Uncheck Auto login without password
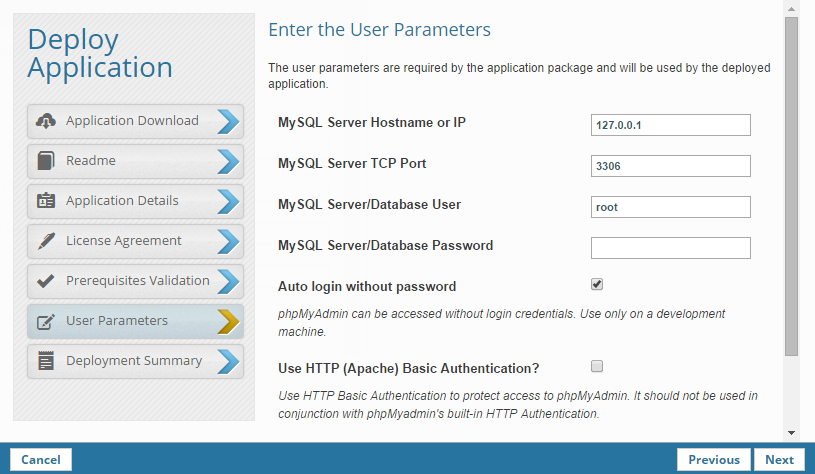This screenshot has width=815, height=474. click(x=597, y=285)
